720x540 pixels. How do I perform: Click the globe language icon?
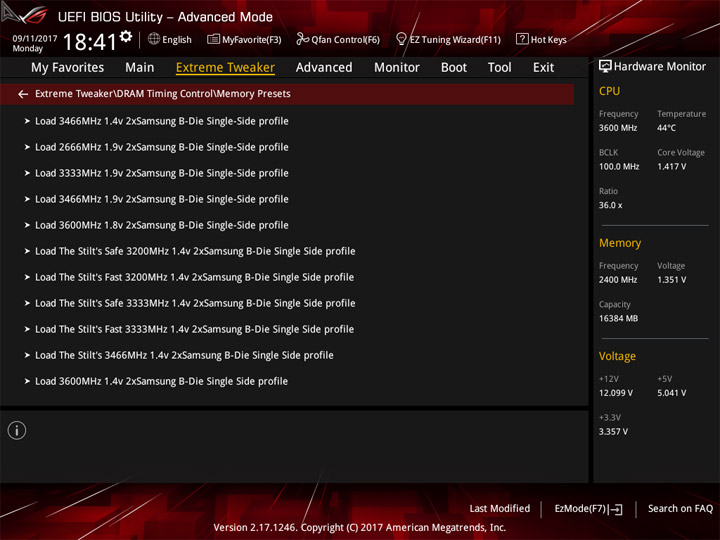coord(154,39)
